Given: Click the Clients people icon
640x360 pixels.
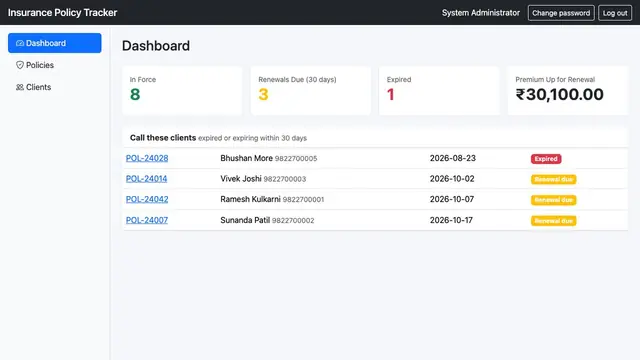Looking at the screenshot, I should (20, 87).
